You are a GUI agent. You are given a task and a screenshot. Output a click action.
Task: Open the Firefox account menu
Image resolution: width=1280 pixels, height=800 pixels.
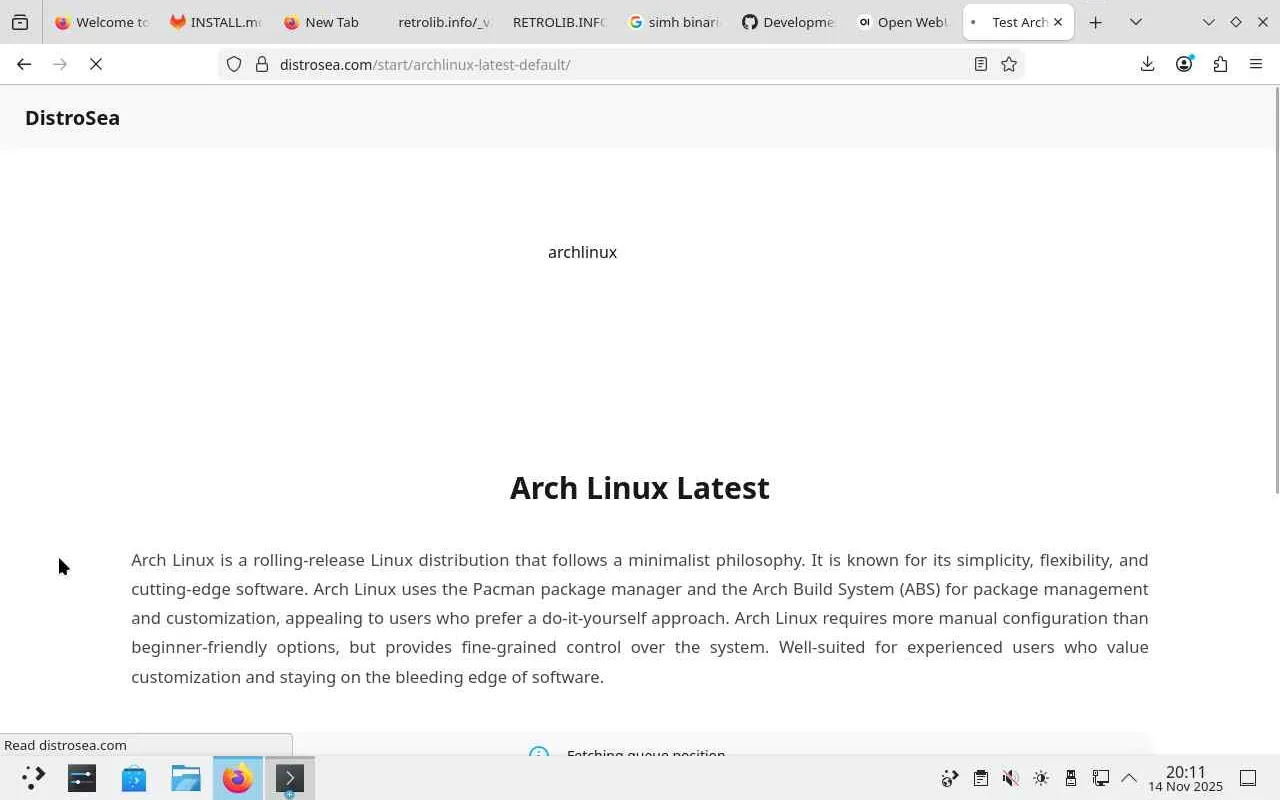click(x=1184, y=64)
